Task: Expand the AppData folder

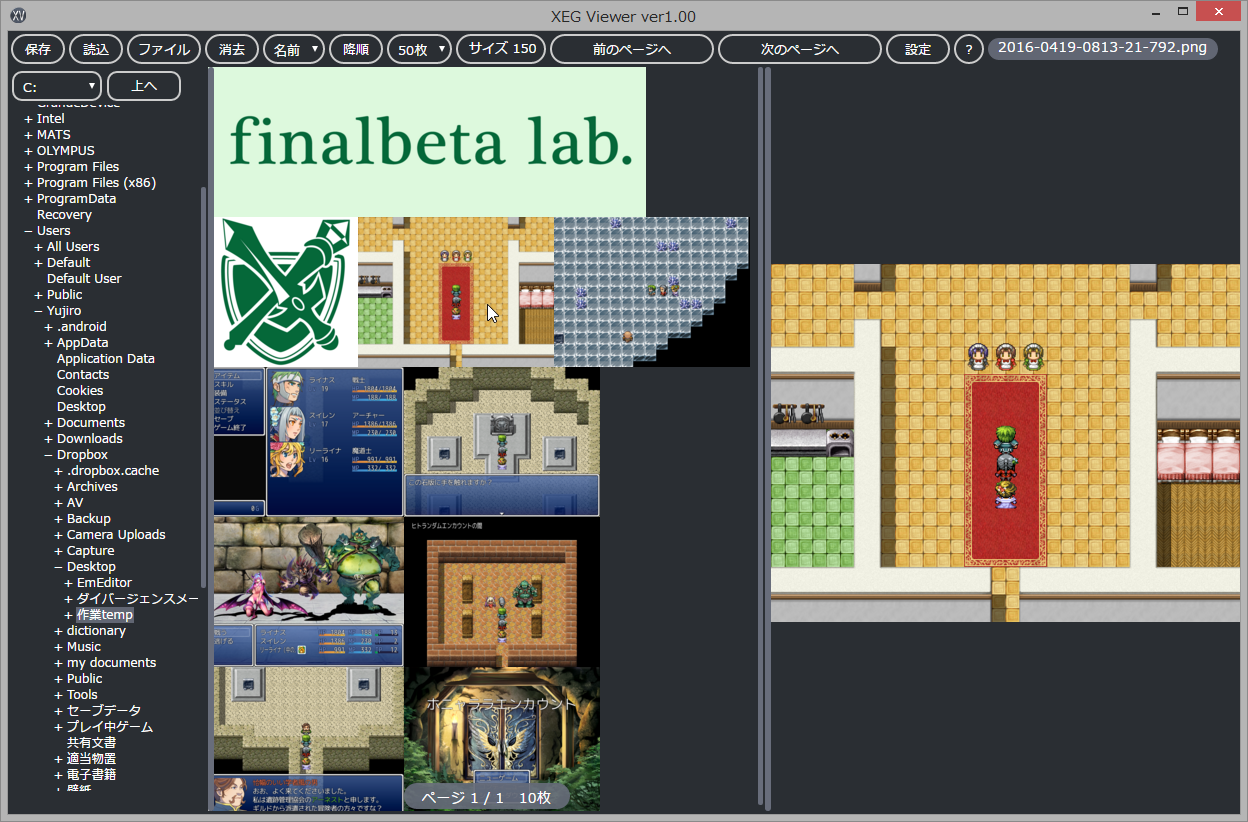Action: point(49,343)
